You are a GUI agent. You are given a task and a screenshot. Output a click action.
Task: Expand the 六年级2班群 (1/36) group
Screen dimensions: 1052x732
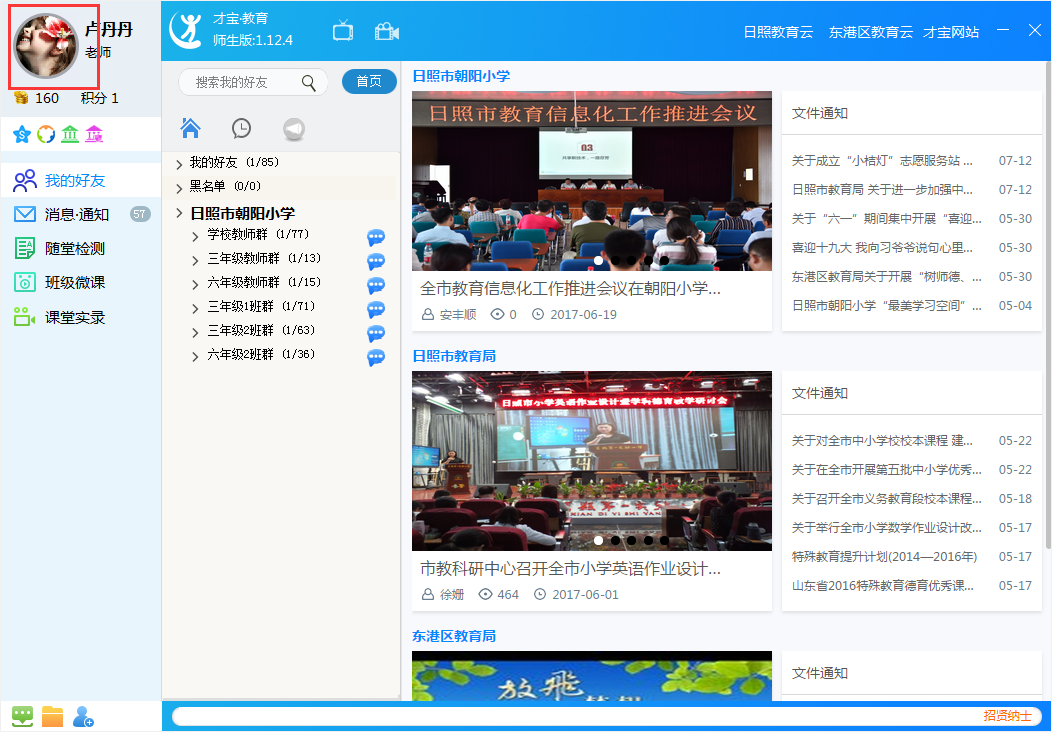tap(195, 356)
